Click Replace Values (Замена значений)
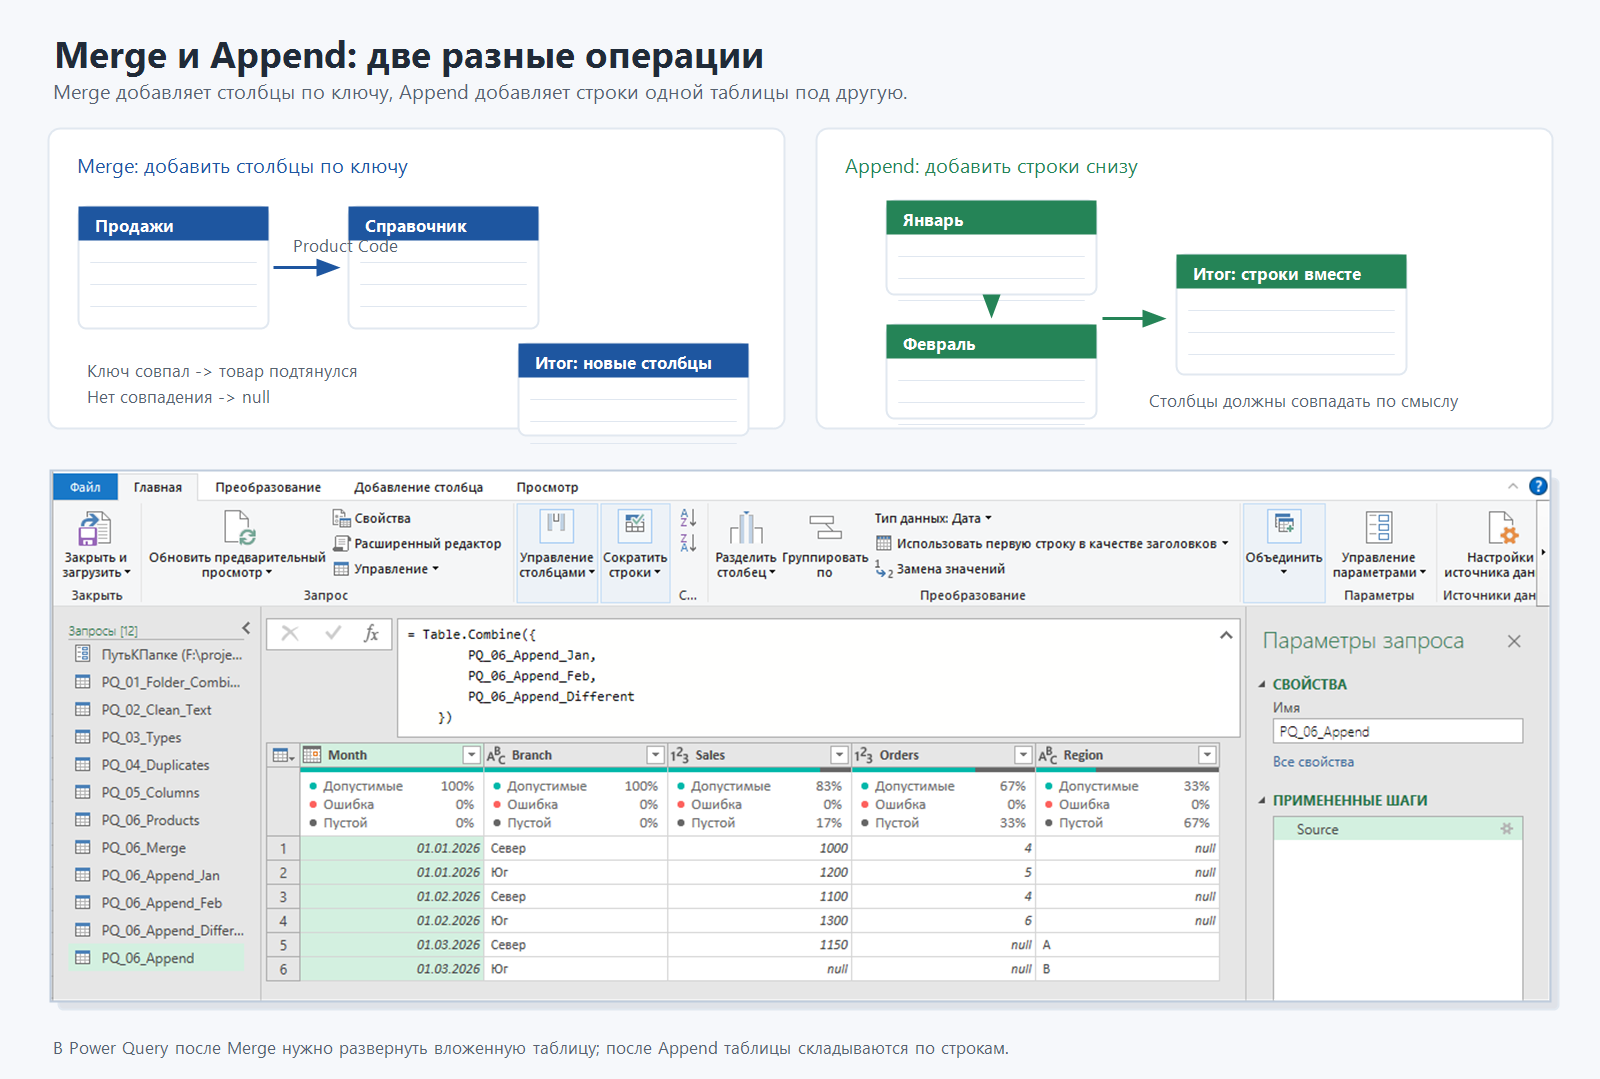The width and height of the screenshot is (1600, 1079). click(x=940, y=569)
